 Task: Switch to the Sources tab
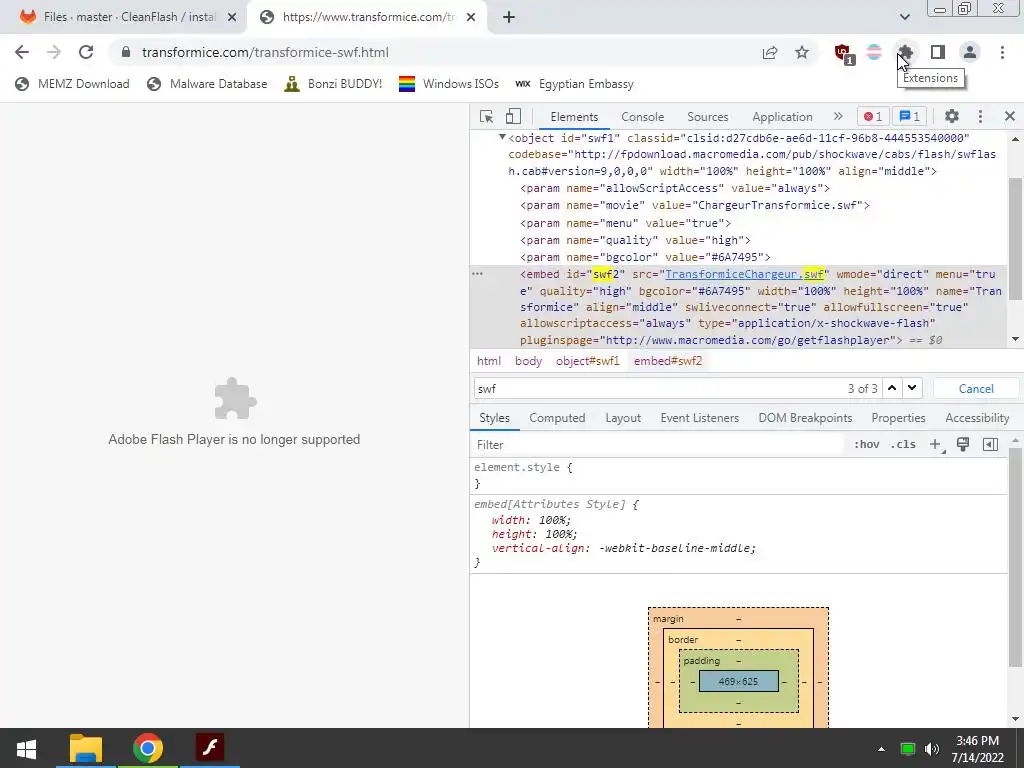(x=707, y=117)
